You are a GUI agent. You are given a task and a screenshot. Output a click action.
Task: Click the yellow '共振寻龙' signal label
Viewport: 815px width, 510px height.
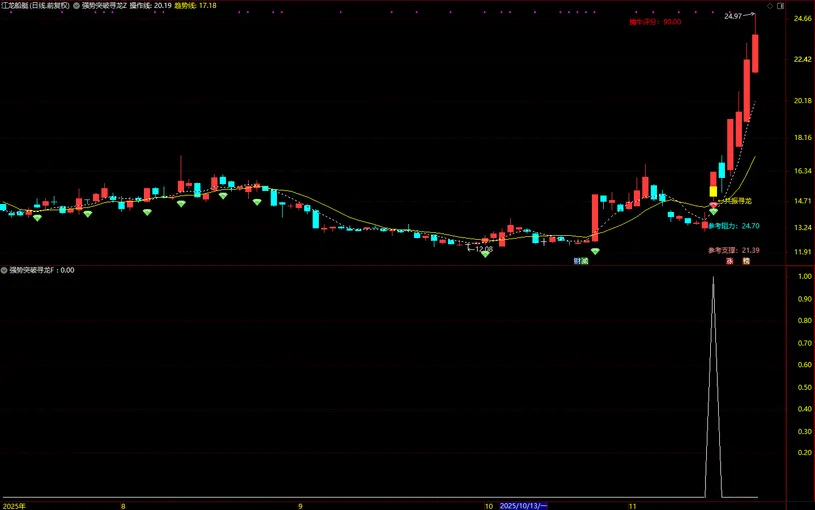point(738,201)
